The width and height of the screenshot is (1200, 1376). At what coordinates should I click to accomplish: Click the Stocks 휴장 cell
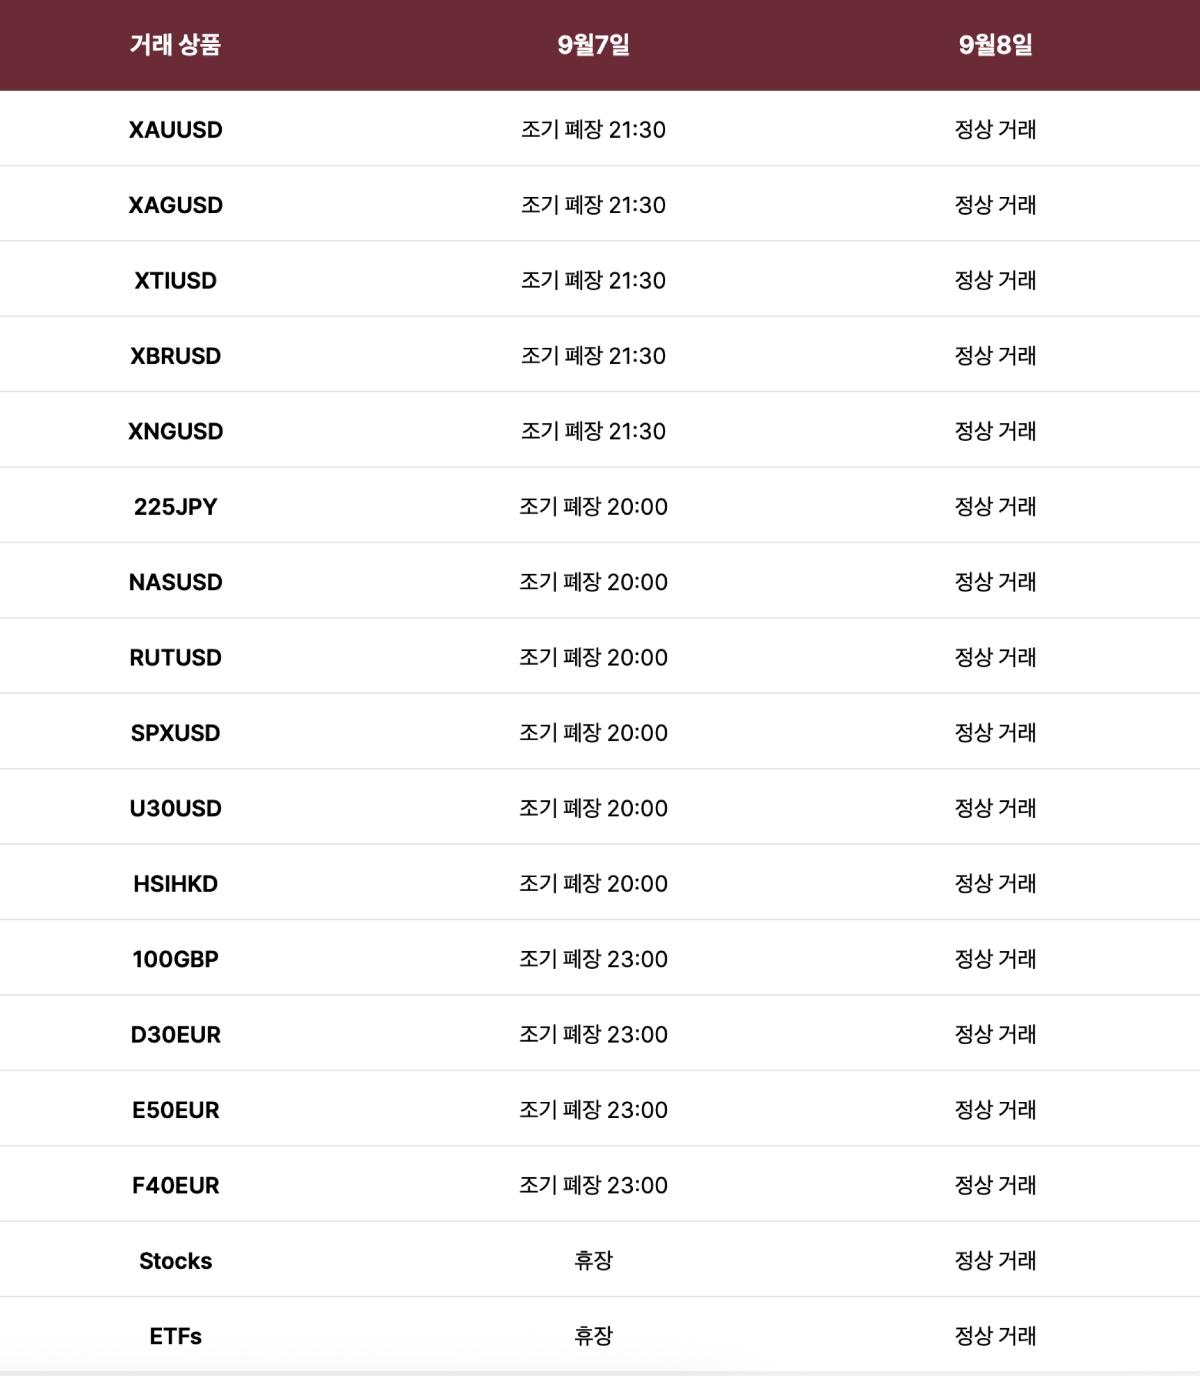593,1261
